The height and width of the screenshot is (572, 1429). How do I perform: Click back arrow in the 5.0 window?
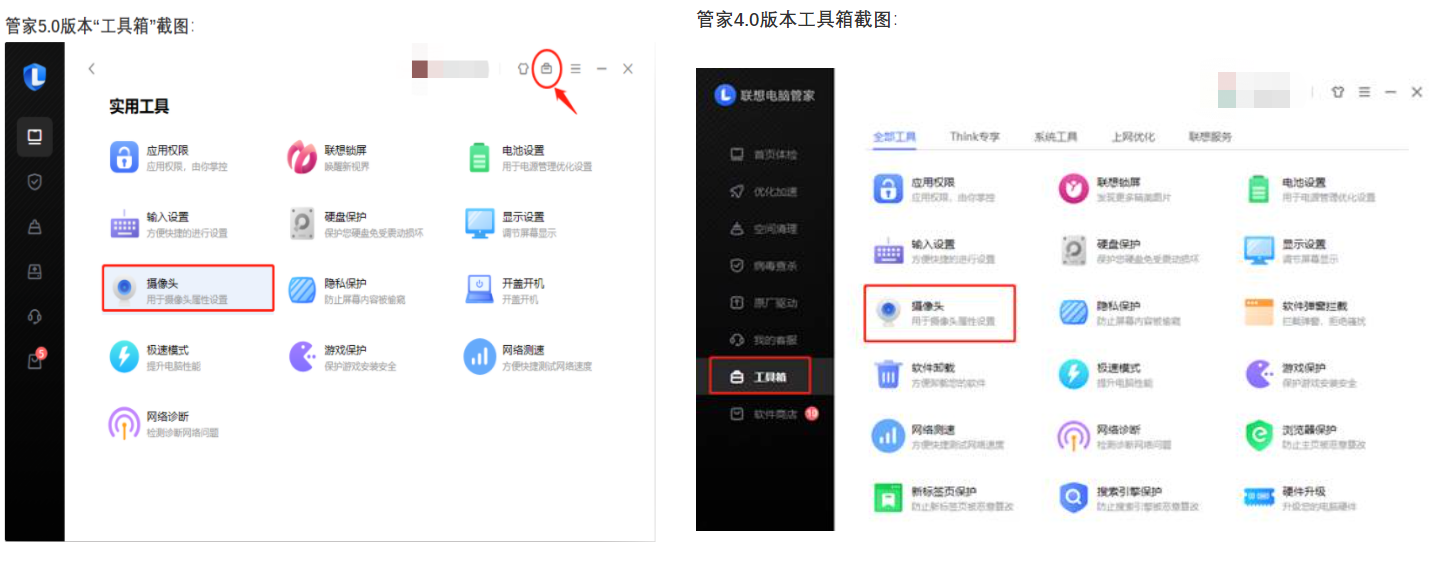[x=92, y=69]
